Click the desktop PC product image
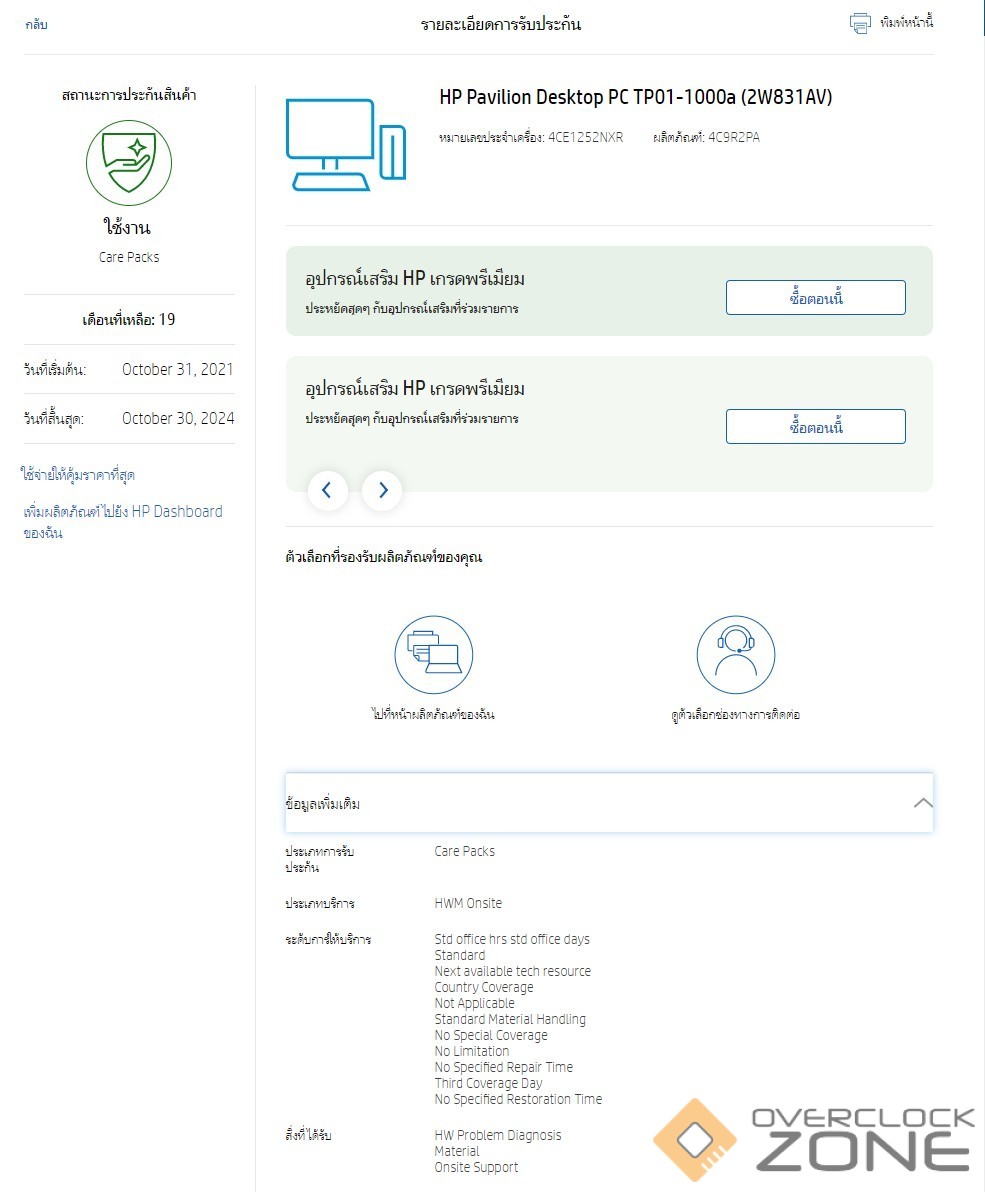The width and height of the screenshot is (985, 1192). (346, 144)
